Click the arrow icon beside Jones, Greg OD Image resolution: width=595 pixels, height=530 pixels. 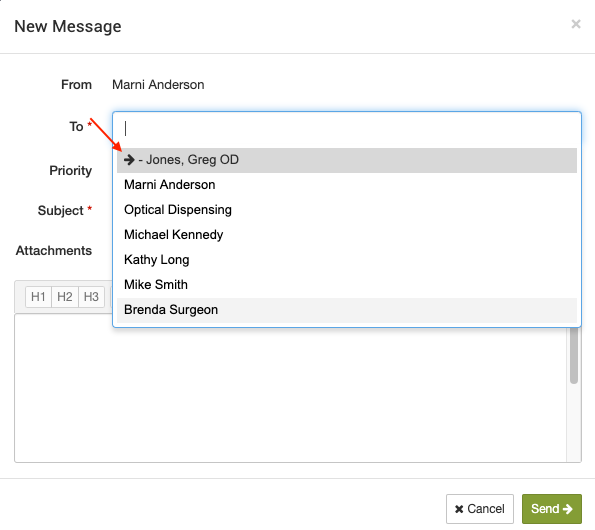click(129, 160)
